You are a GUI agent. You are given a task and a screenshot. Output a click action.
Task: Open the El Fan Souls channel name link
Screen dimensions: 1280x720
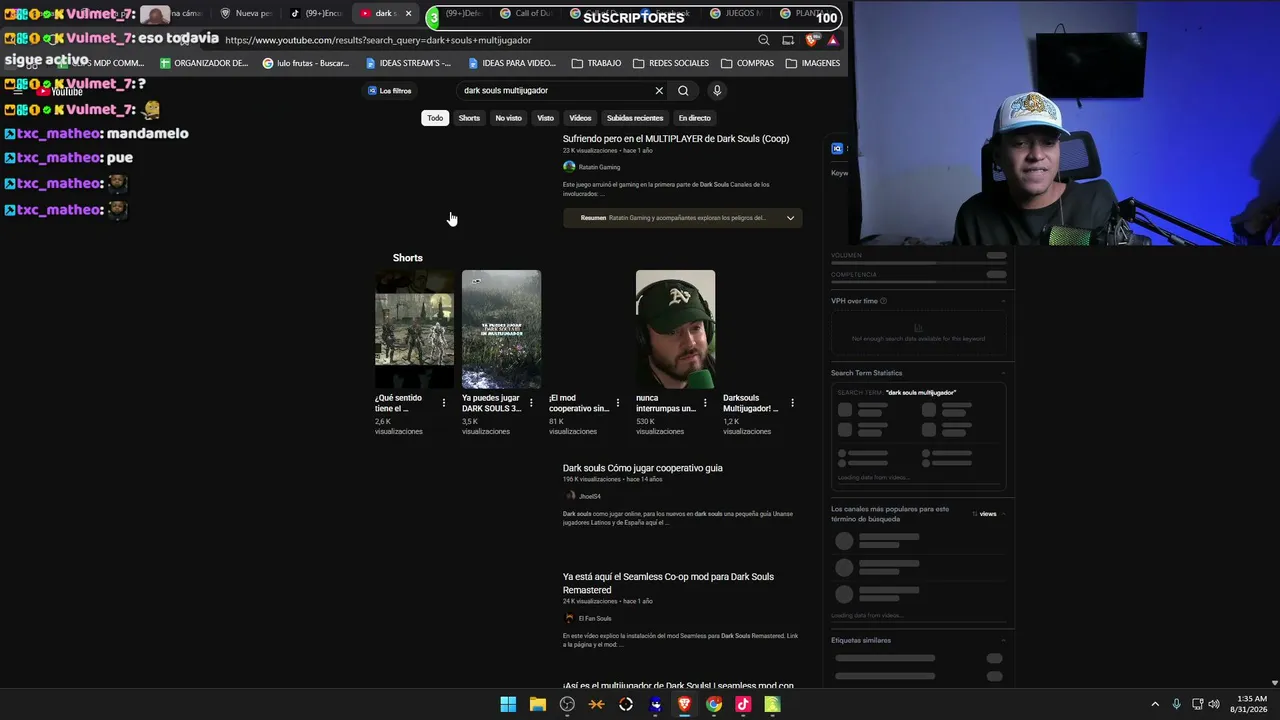click(595, 618)
